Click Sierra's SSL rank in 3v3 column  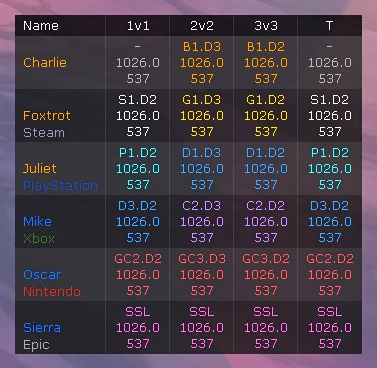click(266, 312)
